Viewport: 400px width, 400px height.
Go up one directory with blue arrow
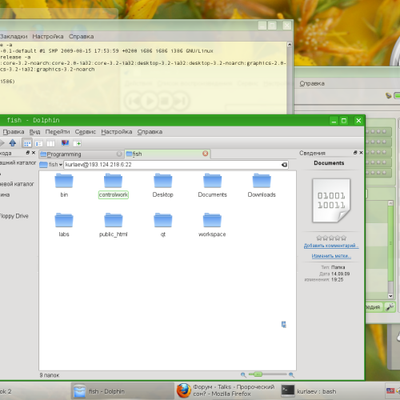tap(13, 143)
